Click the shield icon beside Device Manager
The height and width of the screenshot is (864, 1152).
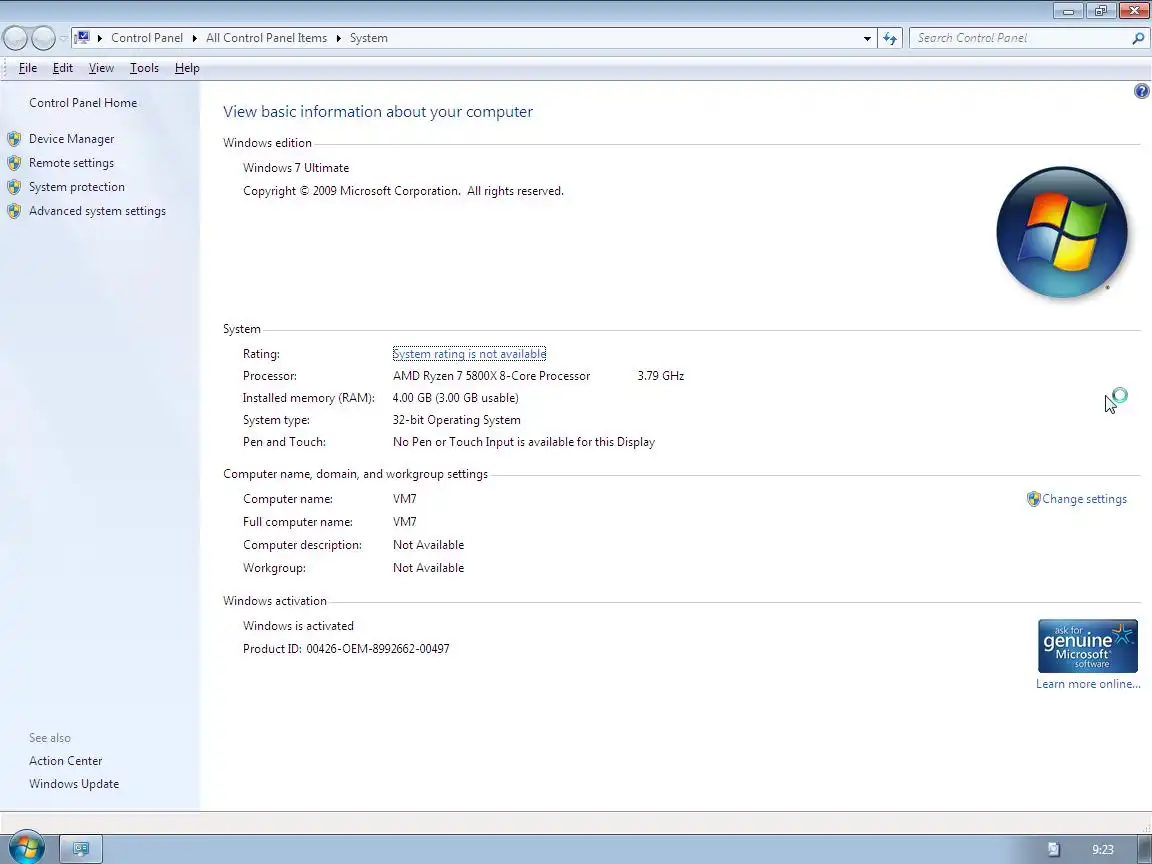pyautogui.click(x=14, y=139)
